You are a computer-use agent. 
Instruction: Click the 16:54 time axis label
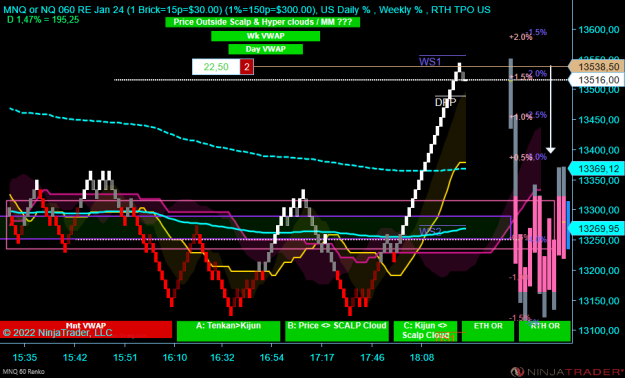tap(272, 358)
